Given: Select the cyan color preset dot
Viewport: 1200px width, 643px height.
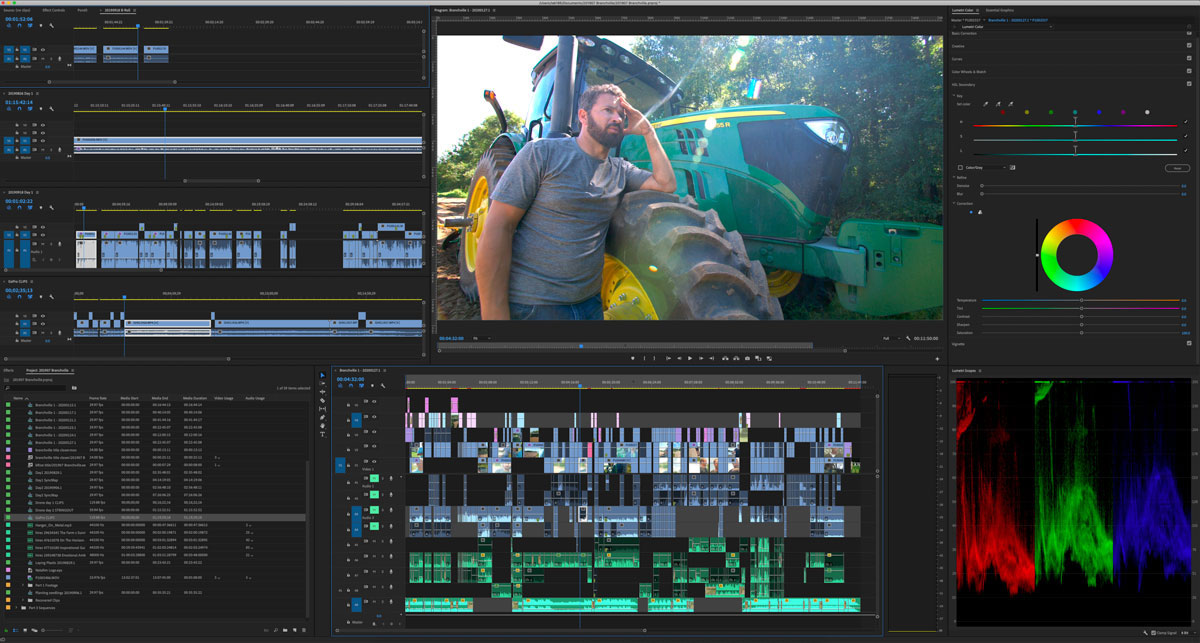Looking at the screenshot, I should [x=1075, y=112].
